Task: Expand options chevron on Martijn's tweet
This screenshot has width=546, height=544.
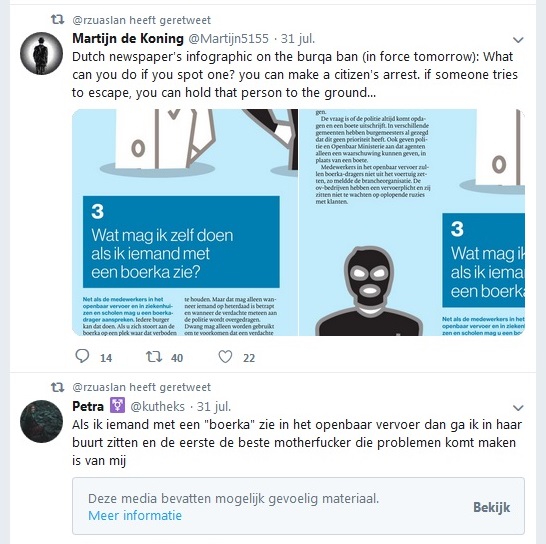Action: [518, 40]
